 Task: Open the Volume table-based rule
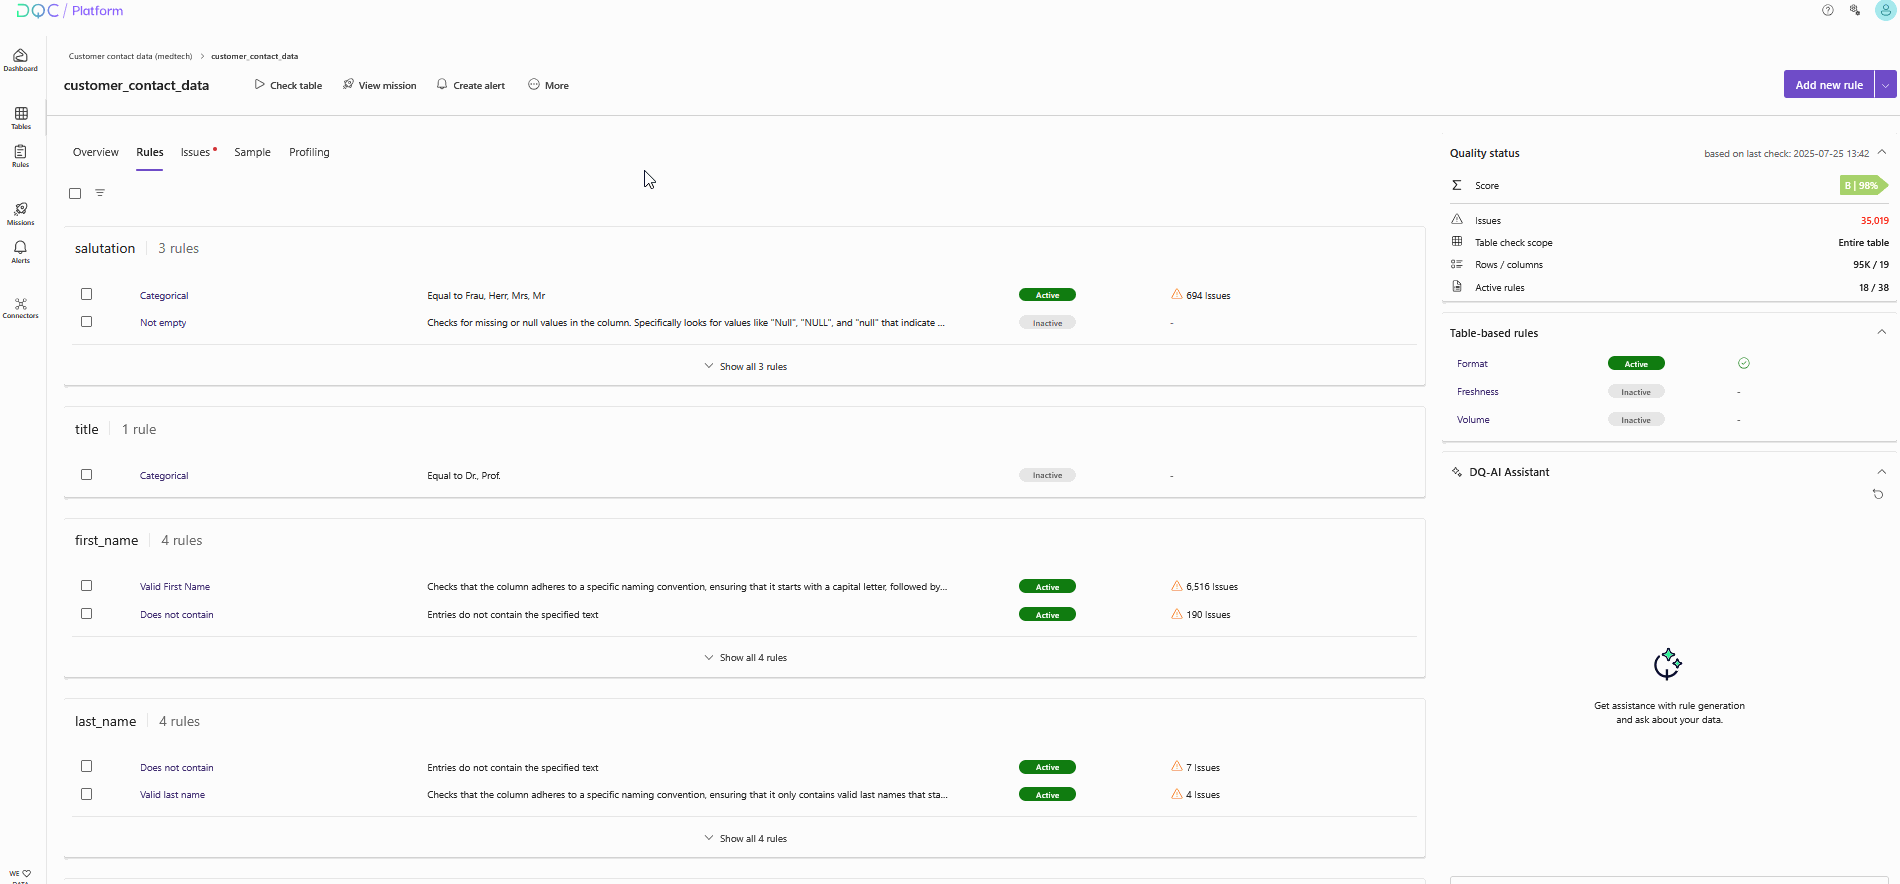pyautogui.click(x=1473, y=420)
